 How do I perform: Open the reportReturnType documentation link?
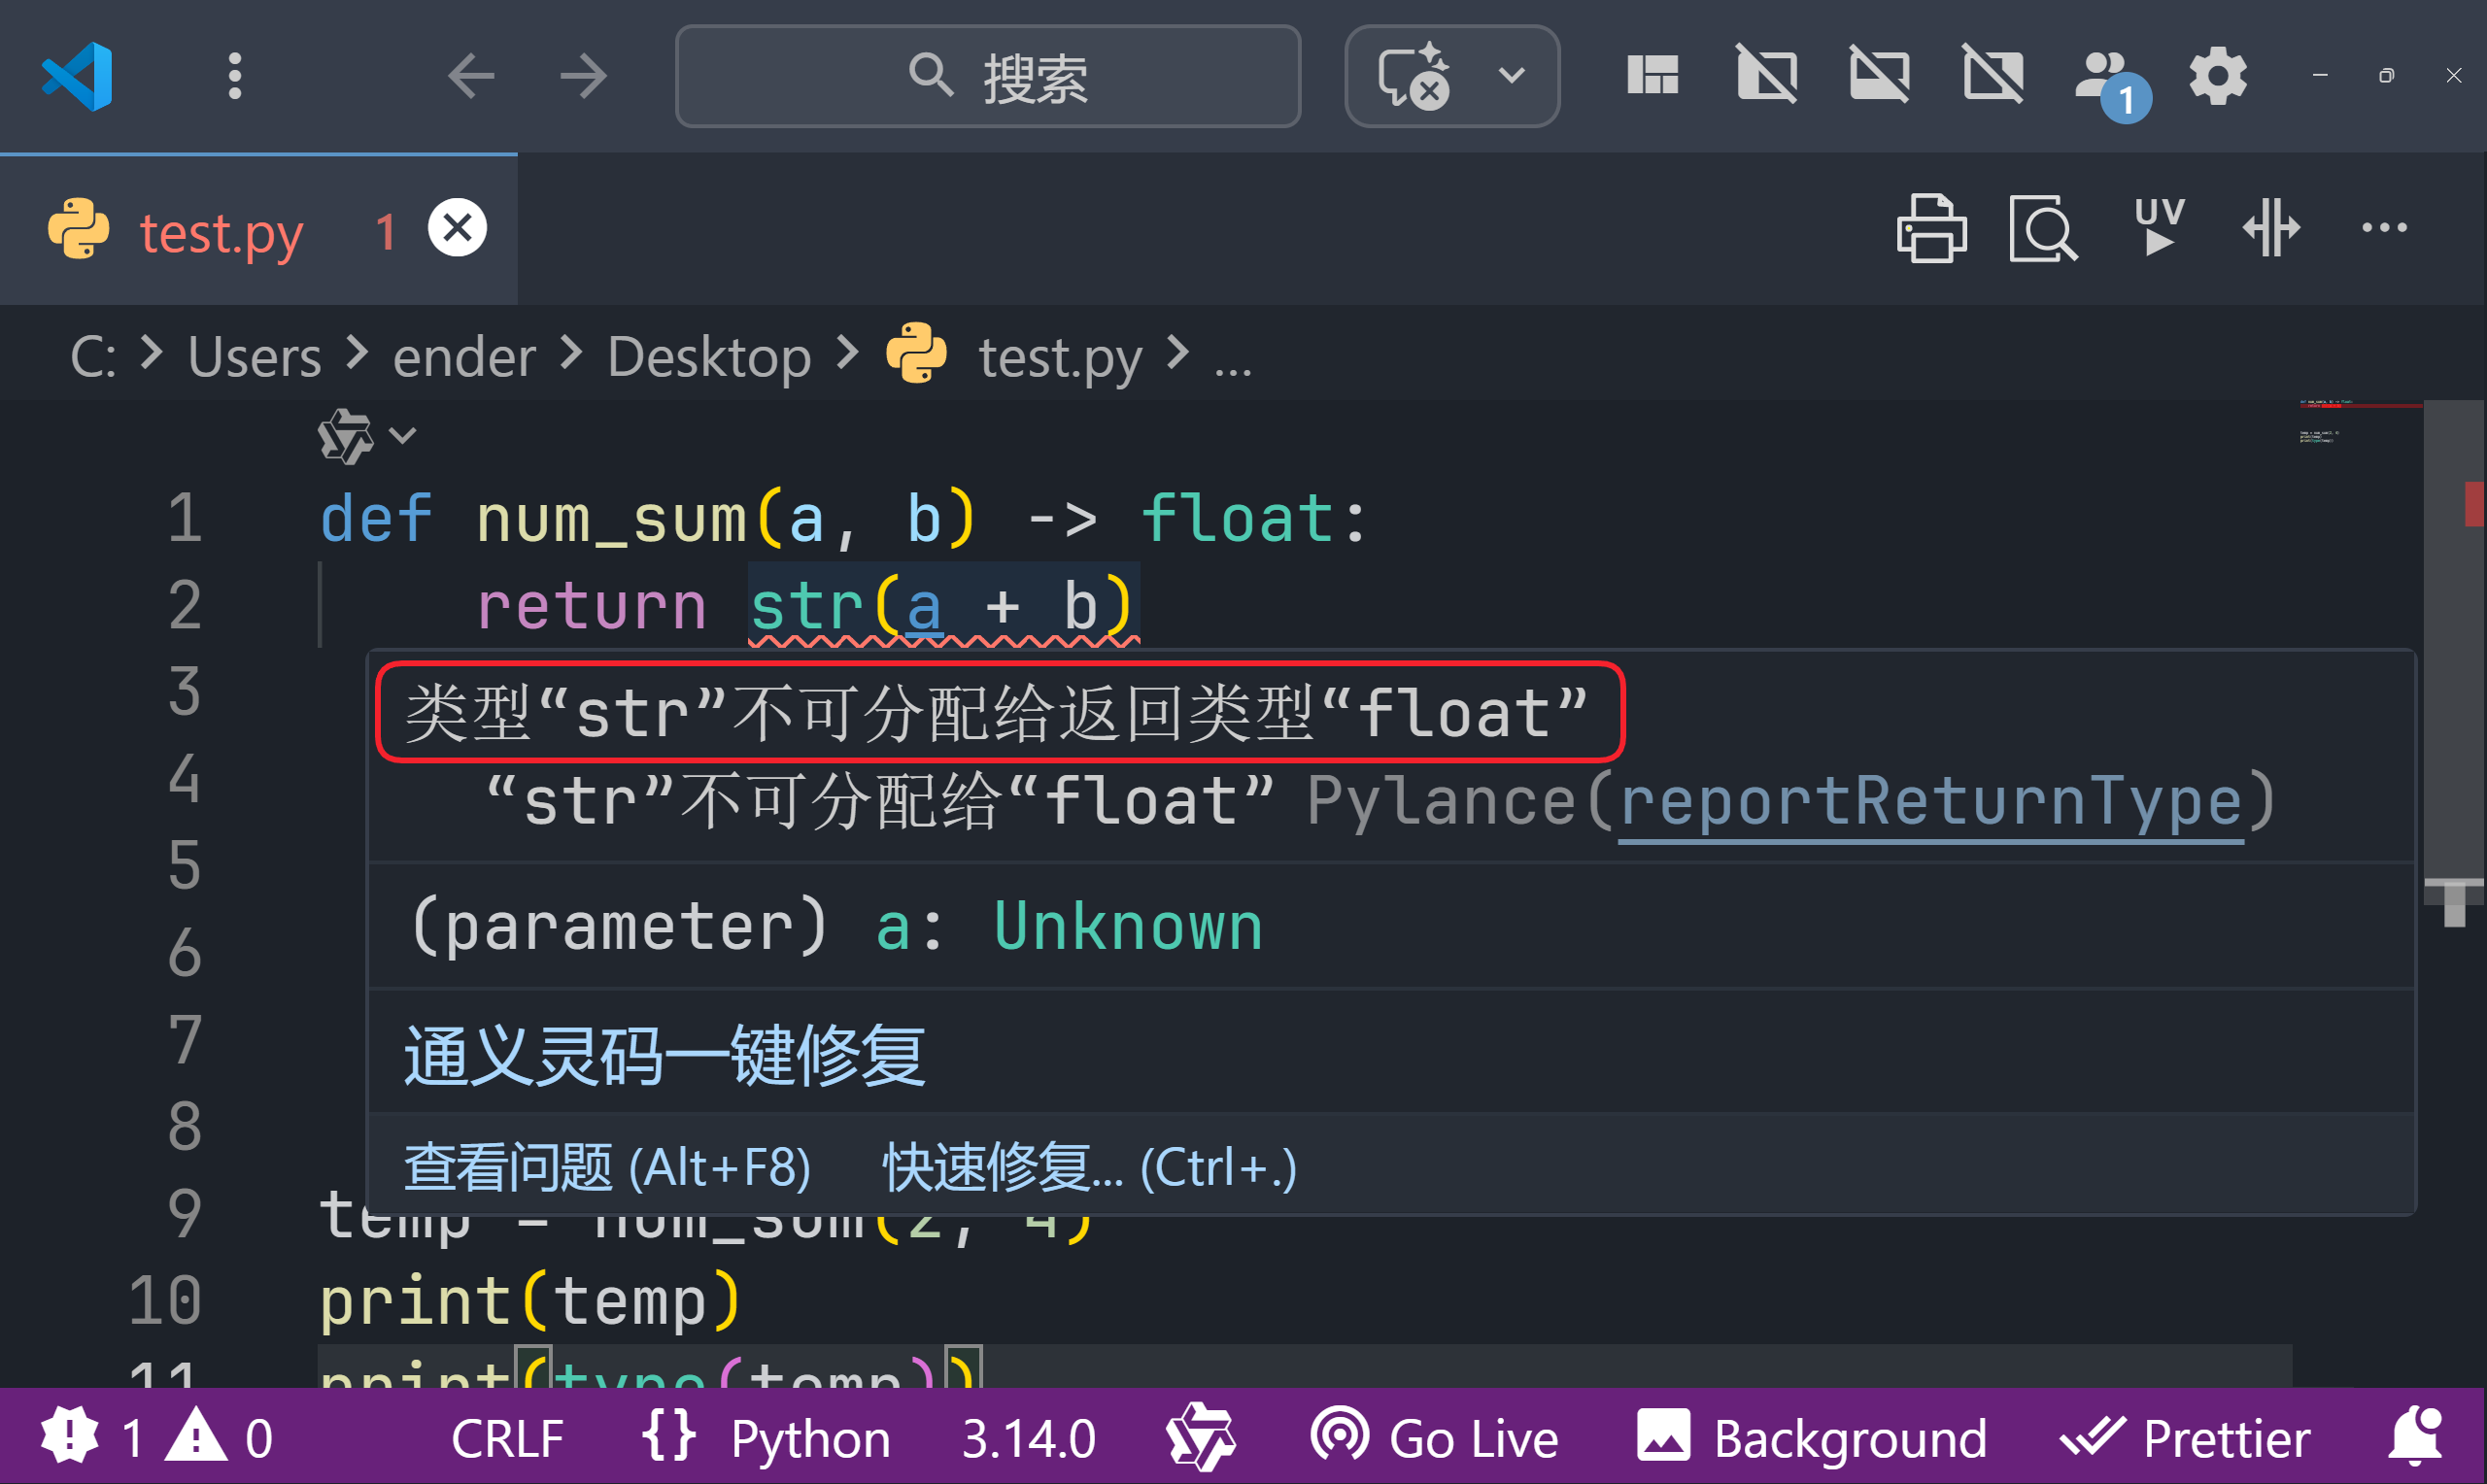1930,802
